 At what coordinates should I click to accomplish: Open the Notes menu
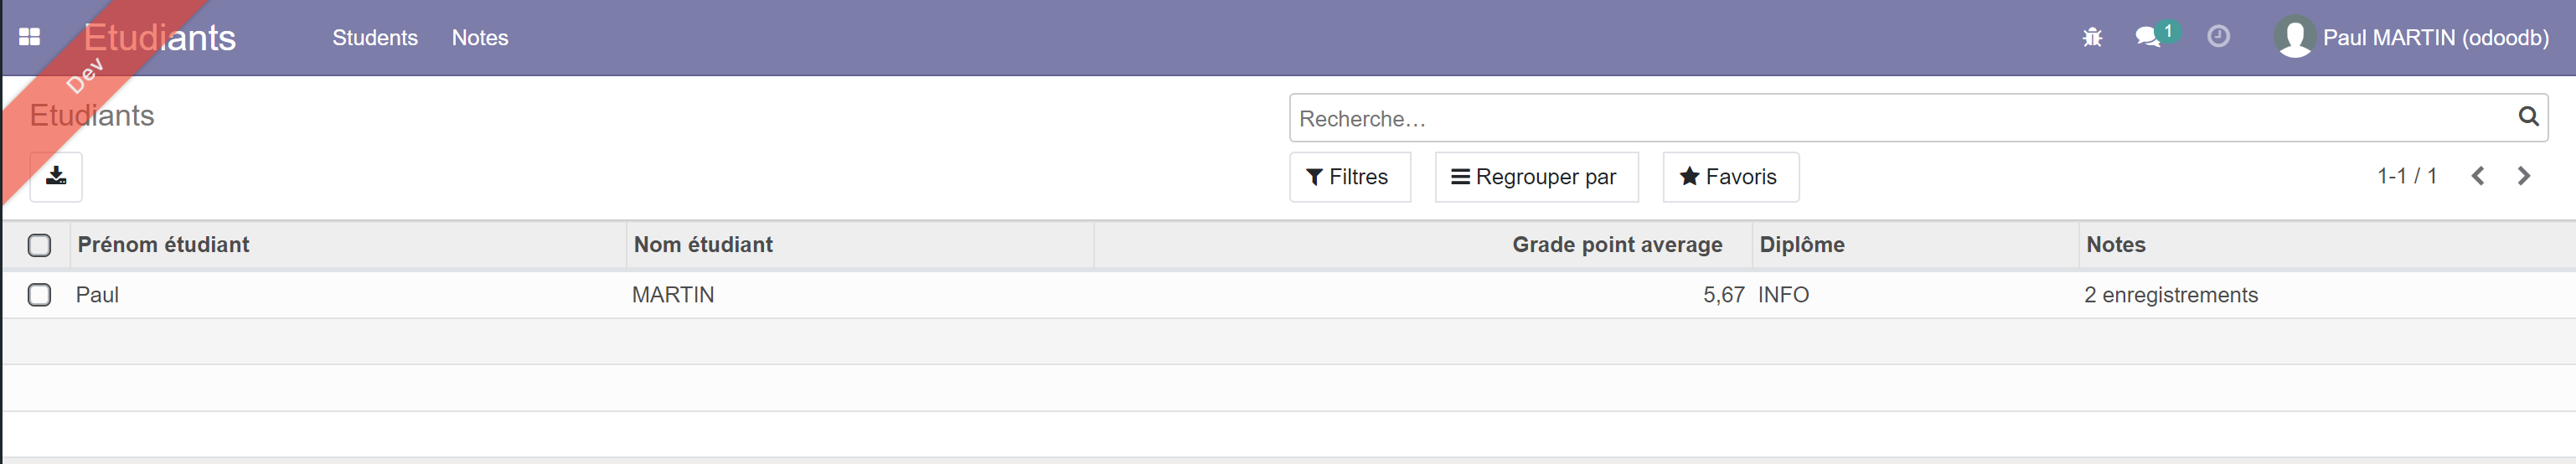480,38
